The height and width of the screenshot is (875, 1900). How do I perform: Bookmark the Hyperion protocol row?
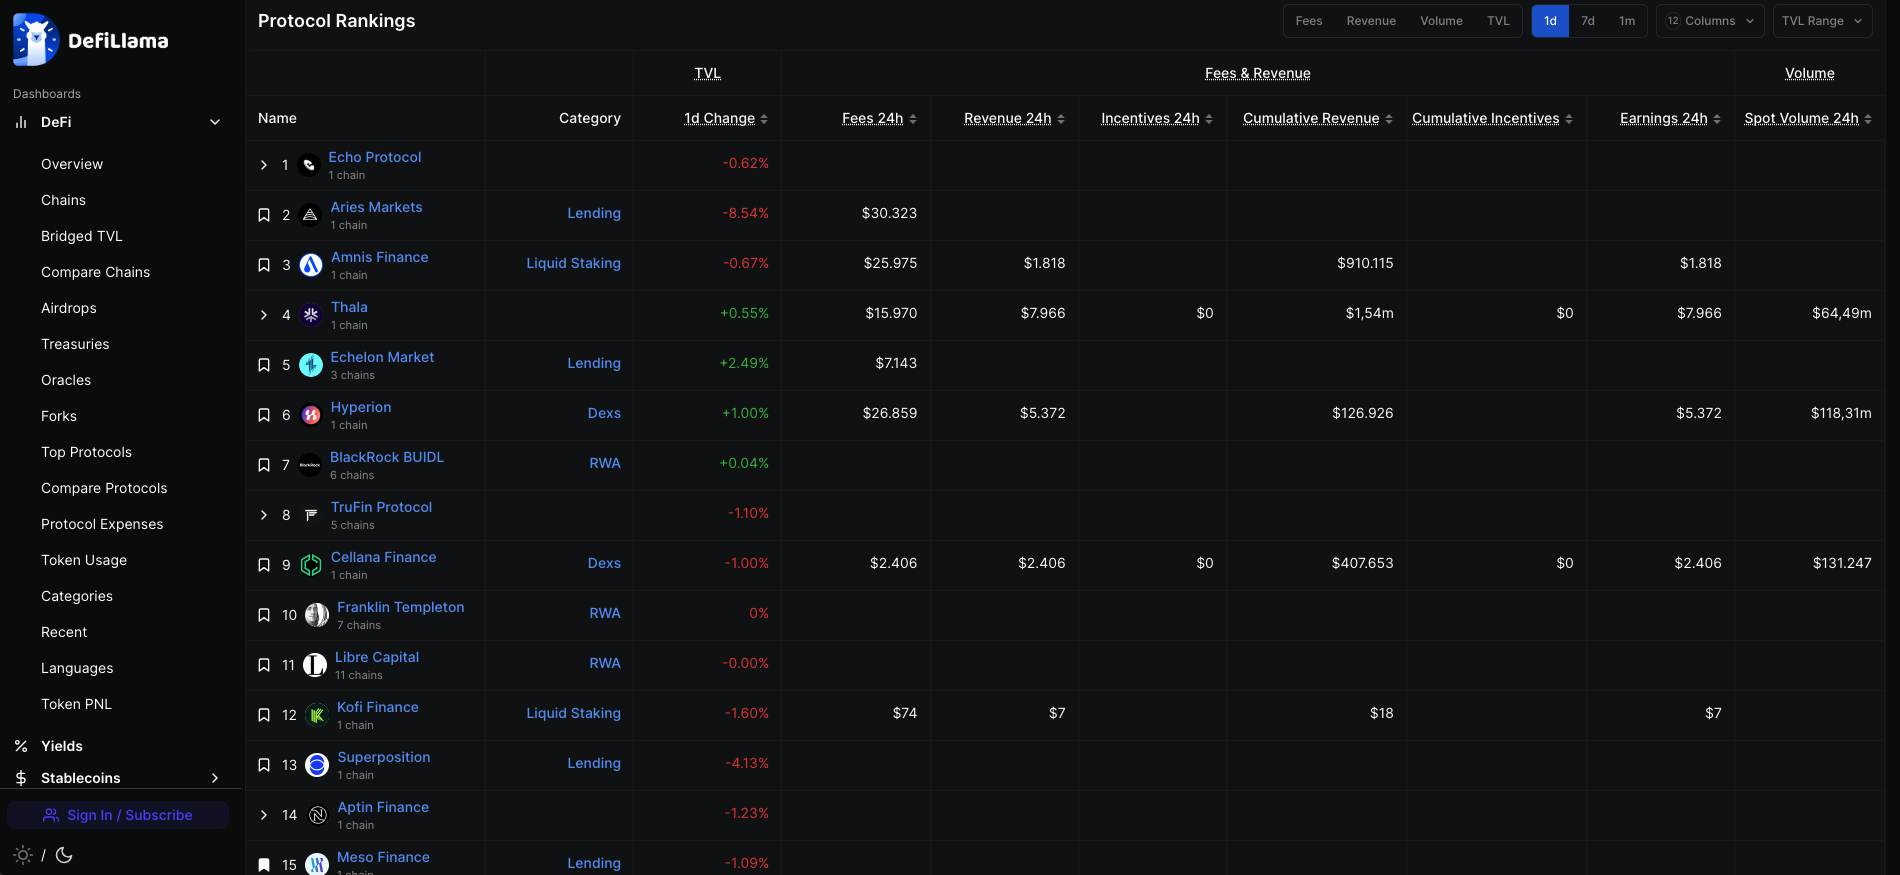click(264, 415)
